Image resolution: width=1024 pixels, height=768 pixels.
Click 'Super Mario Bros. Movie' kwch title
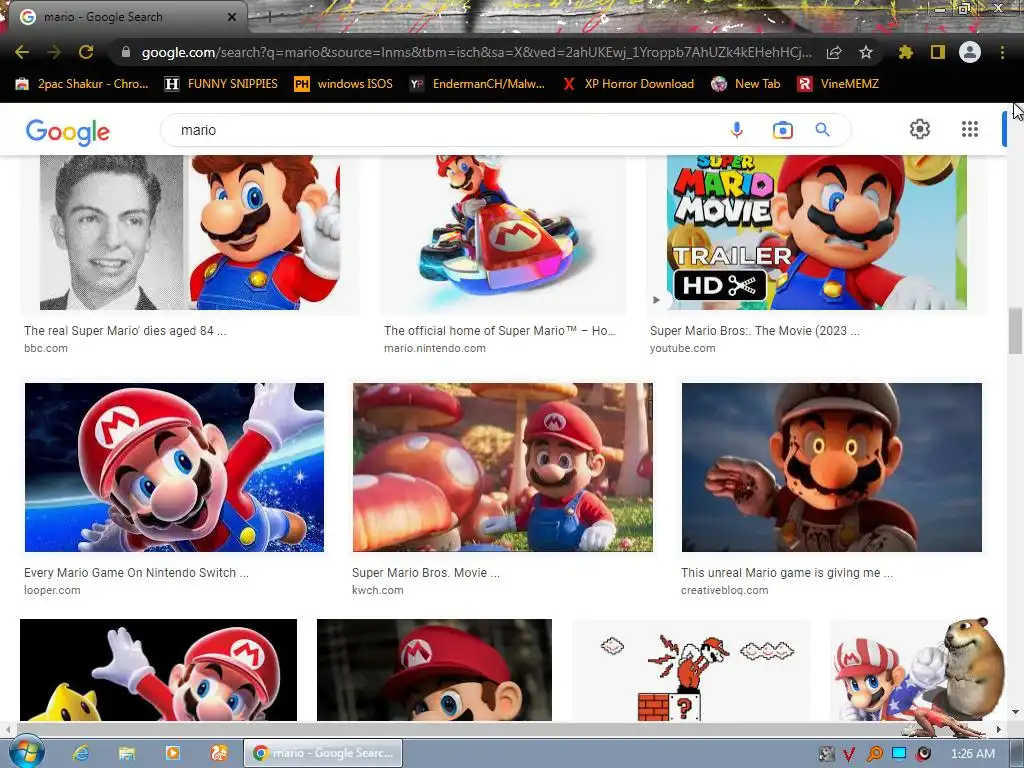coord(426,573)
